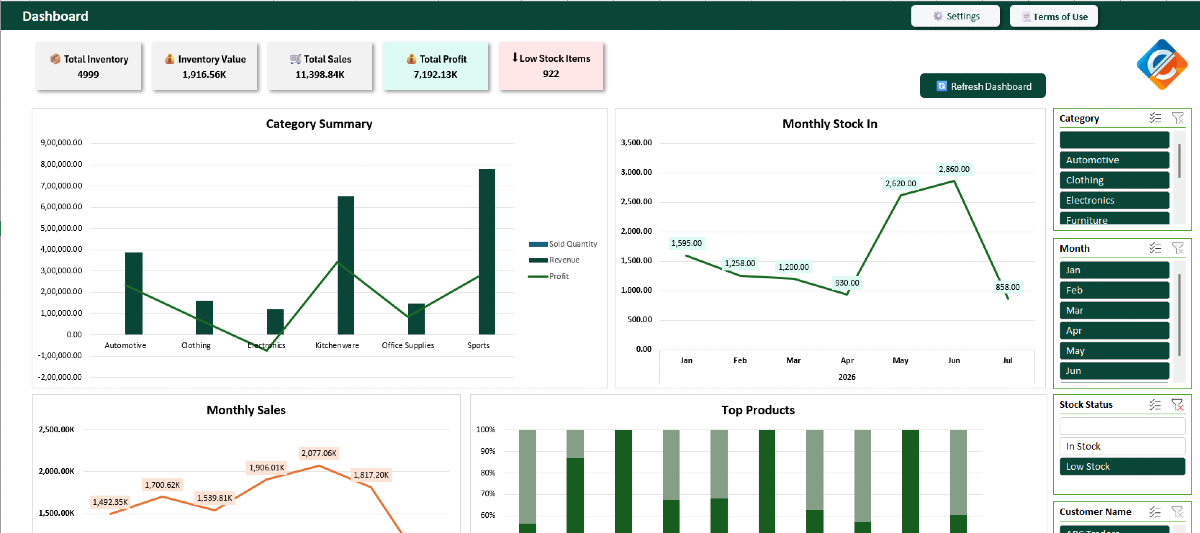Click the Top Products chart title

click(x=758, y=410)
